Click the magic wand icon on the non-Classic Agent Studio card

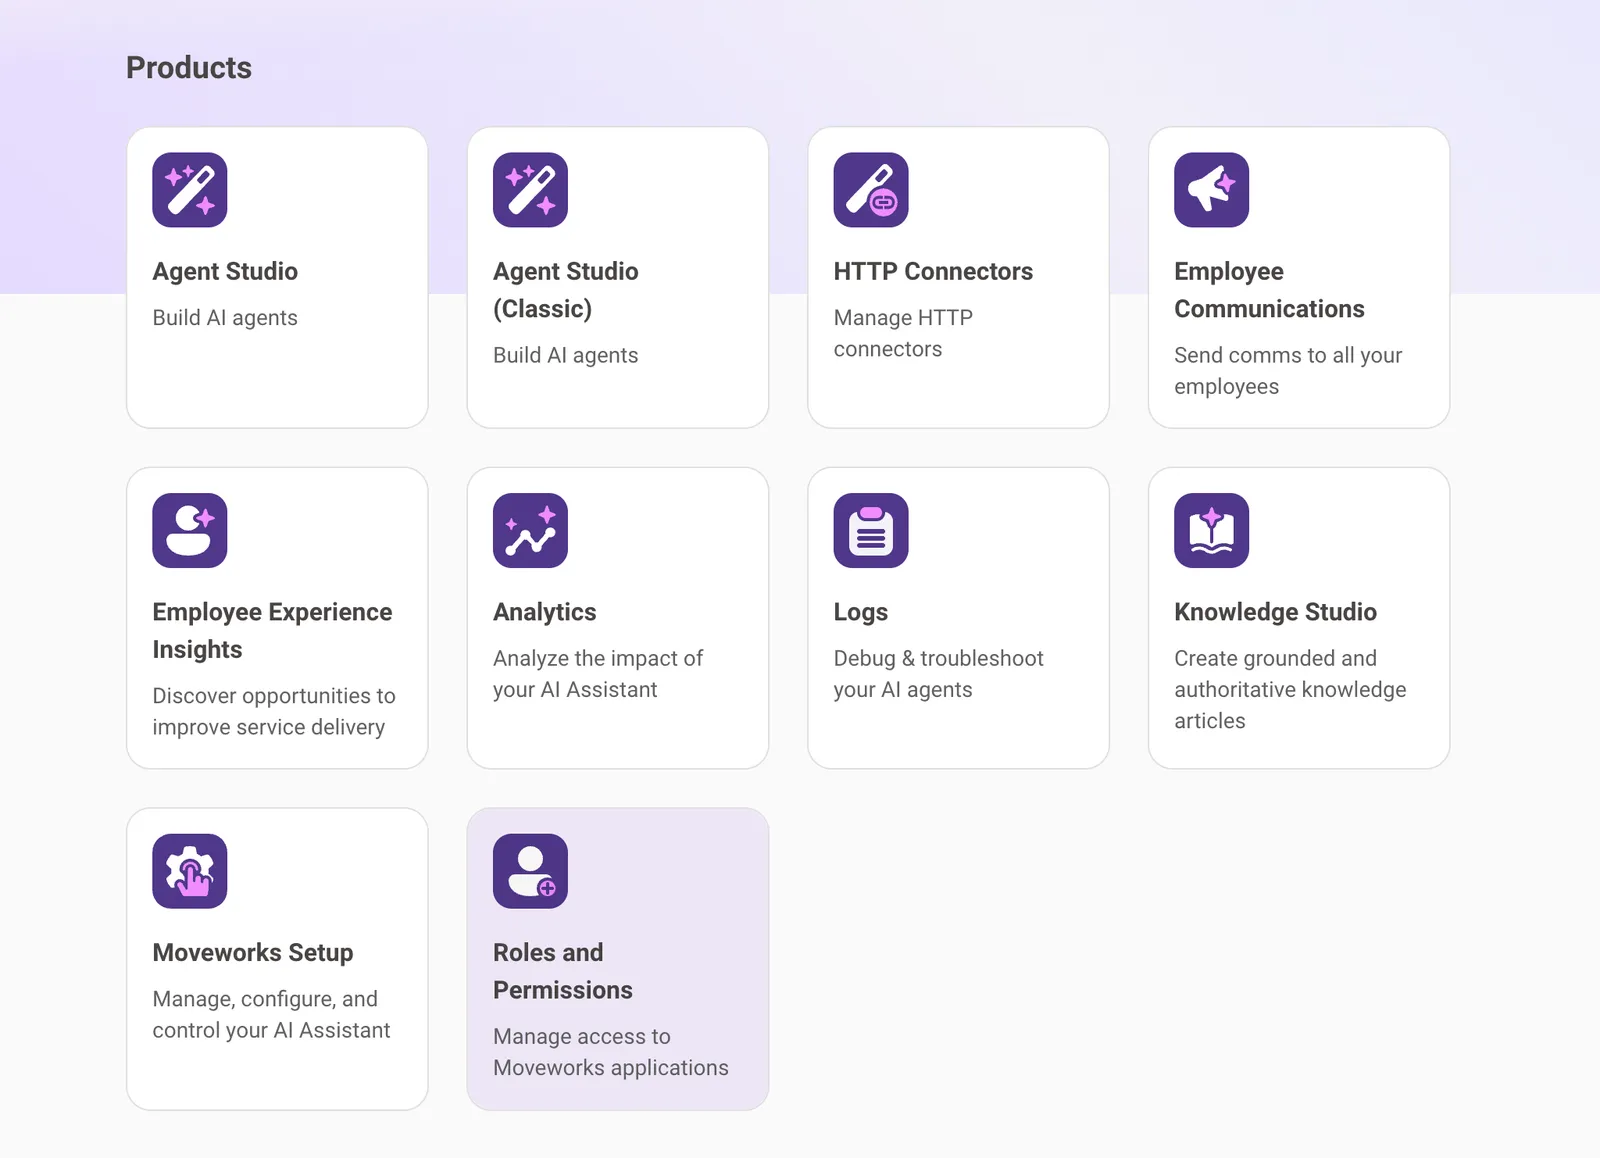coord(190,190)
